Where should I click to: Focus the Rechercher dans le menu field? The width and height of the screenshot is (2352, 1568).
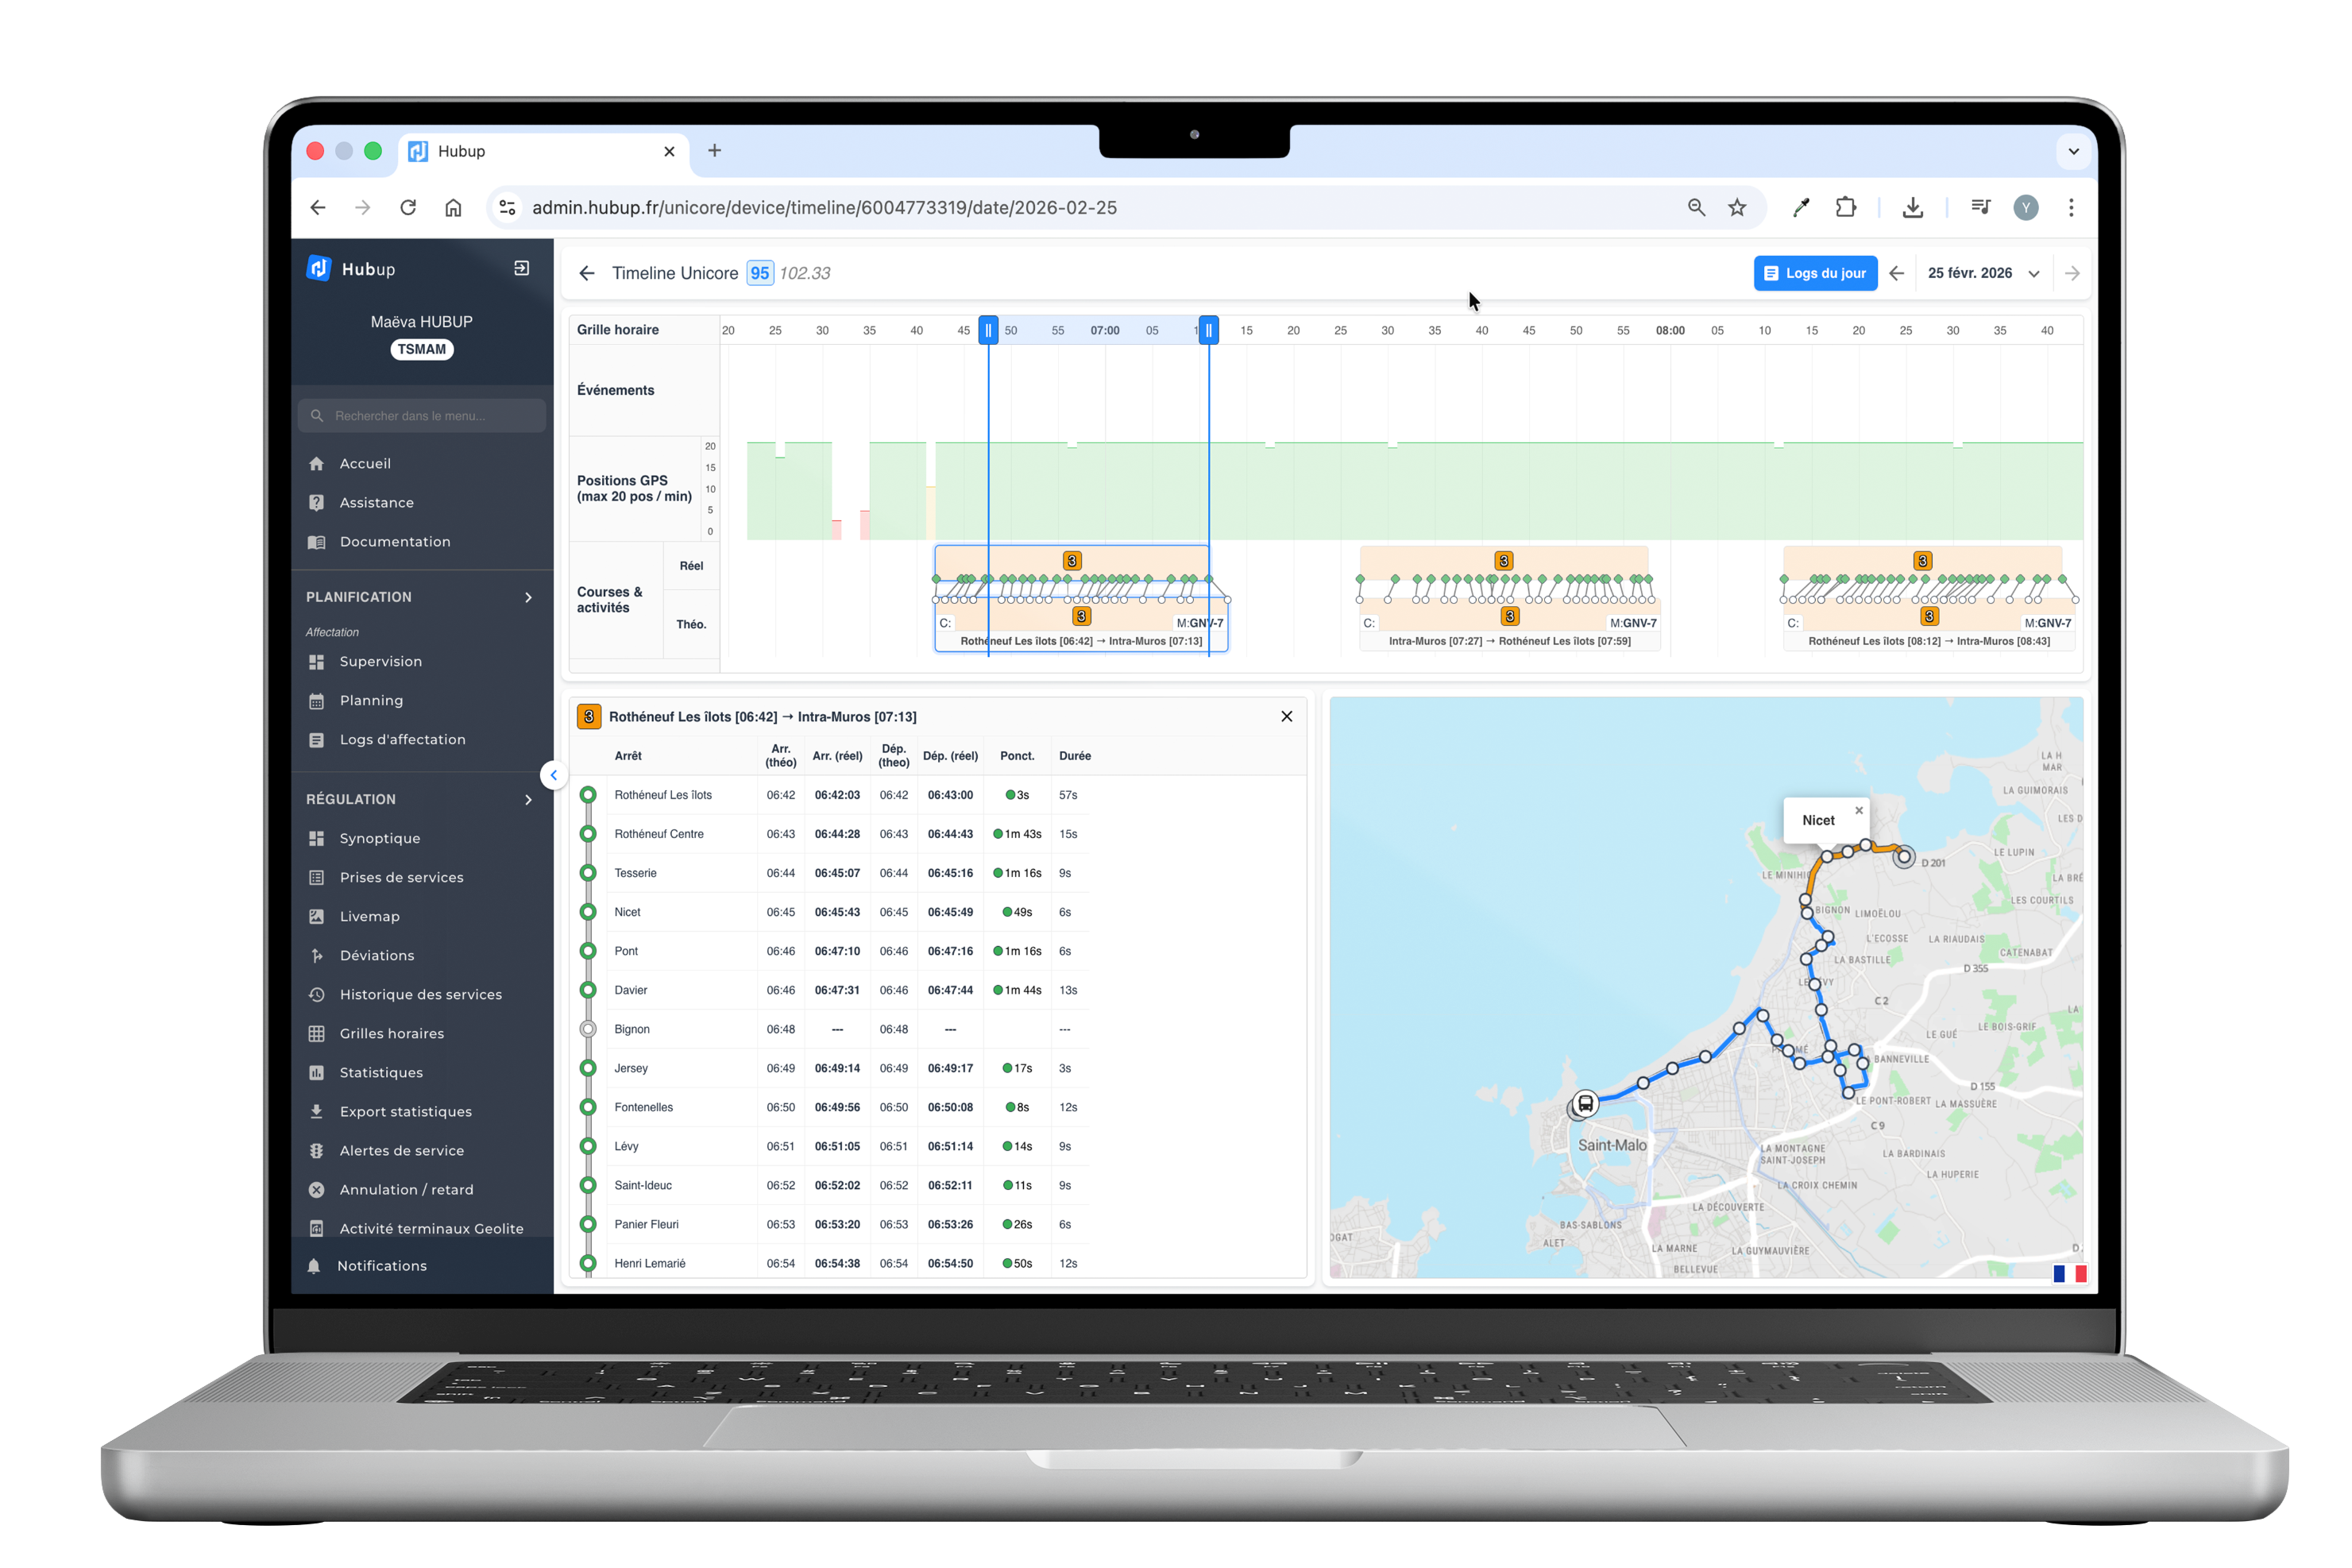(x=421, y=415)
